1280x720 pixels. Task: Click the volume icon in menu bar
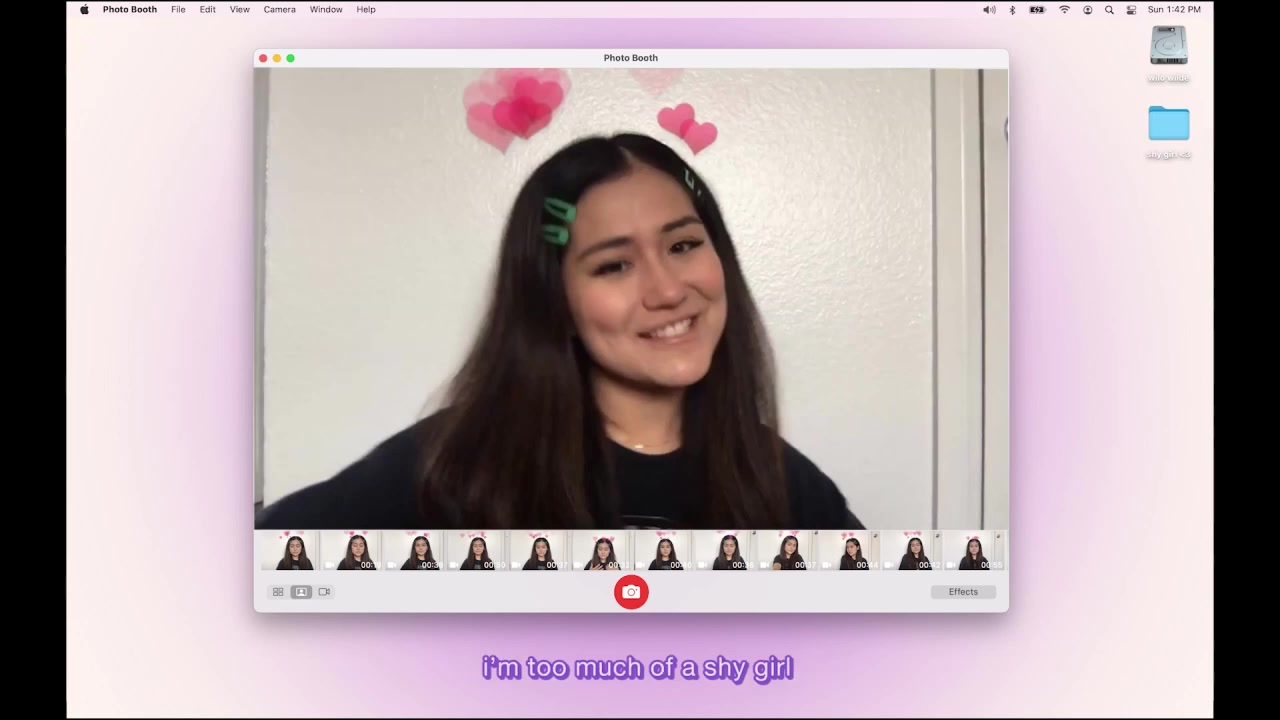coord(989,9)
